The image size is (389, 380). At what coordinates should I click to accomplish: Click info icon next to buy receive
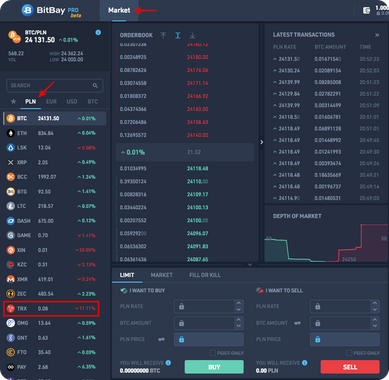[168, 363]
